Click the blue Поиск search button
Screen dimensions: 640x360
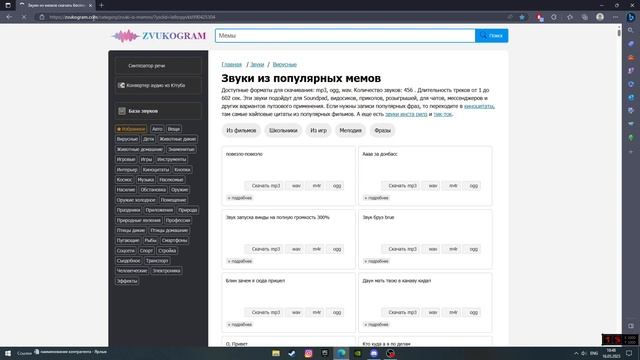[491, 36]
